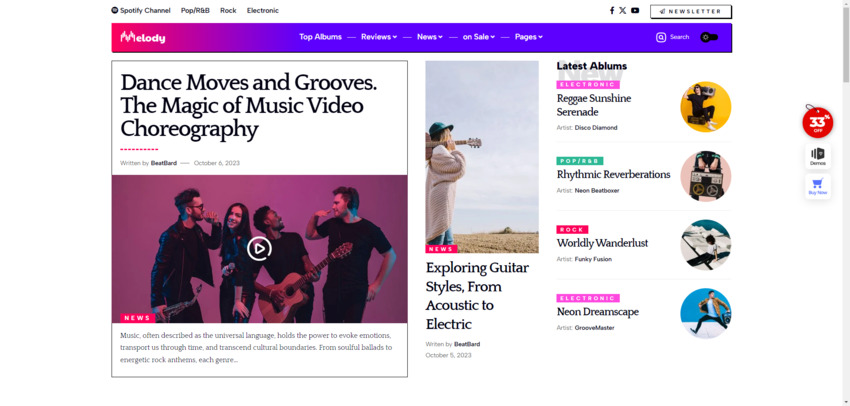The image size is (850, 406).
Task: Open the Rhythmic Reverberations album
Action: 613,175
